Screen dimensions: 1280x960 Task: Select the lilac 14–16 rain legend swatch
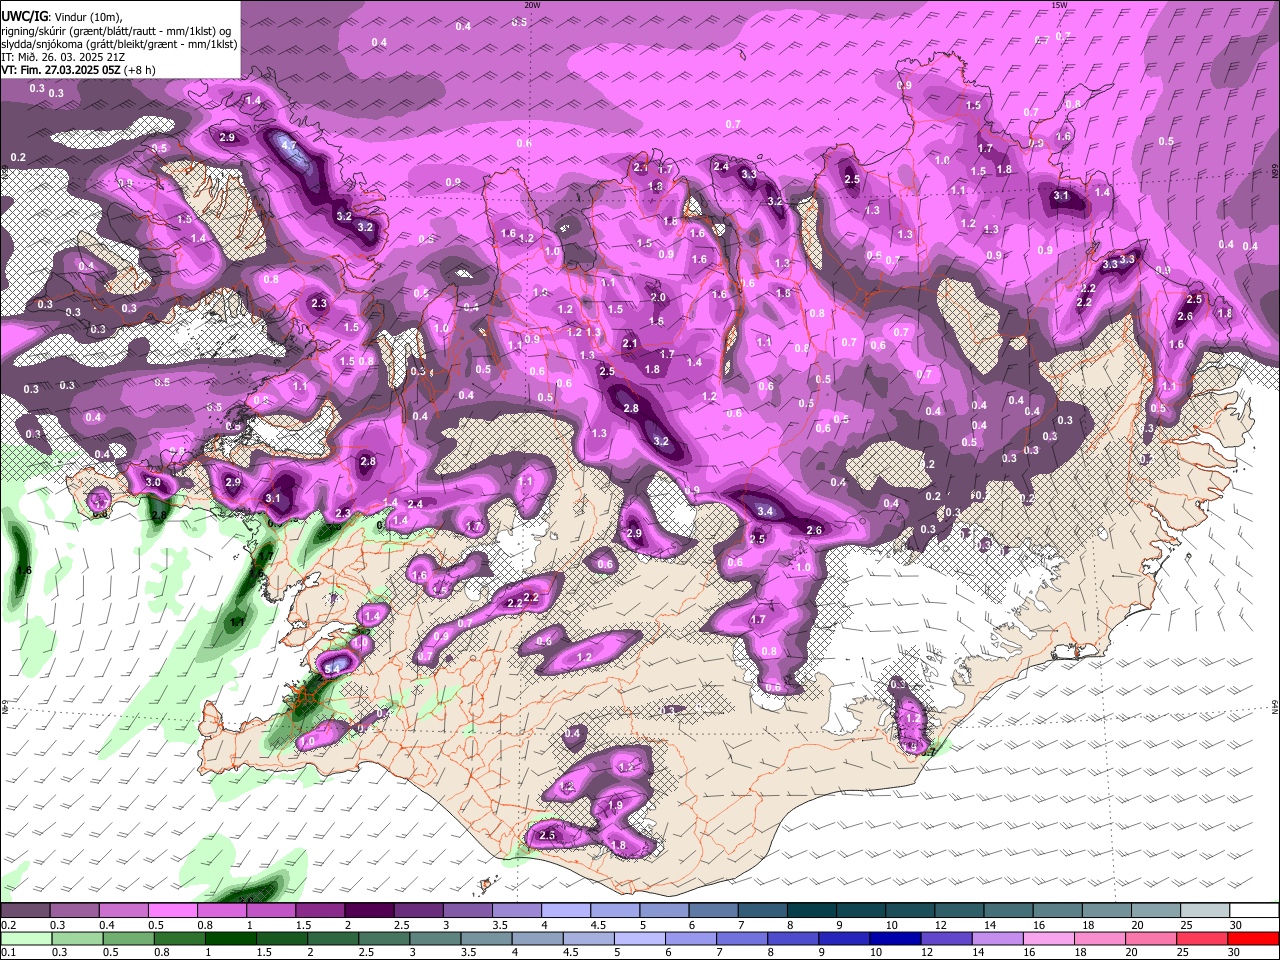point(997,938)
